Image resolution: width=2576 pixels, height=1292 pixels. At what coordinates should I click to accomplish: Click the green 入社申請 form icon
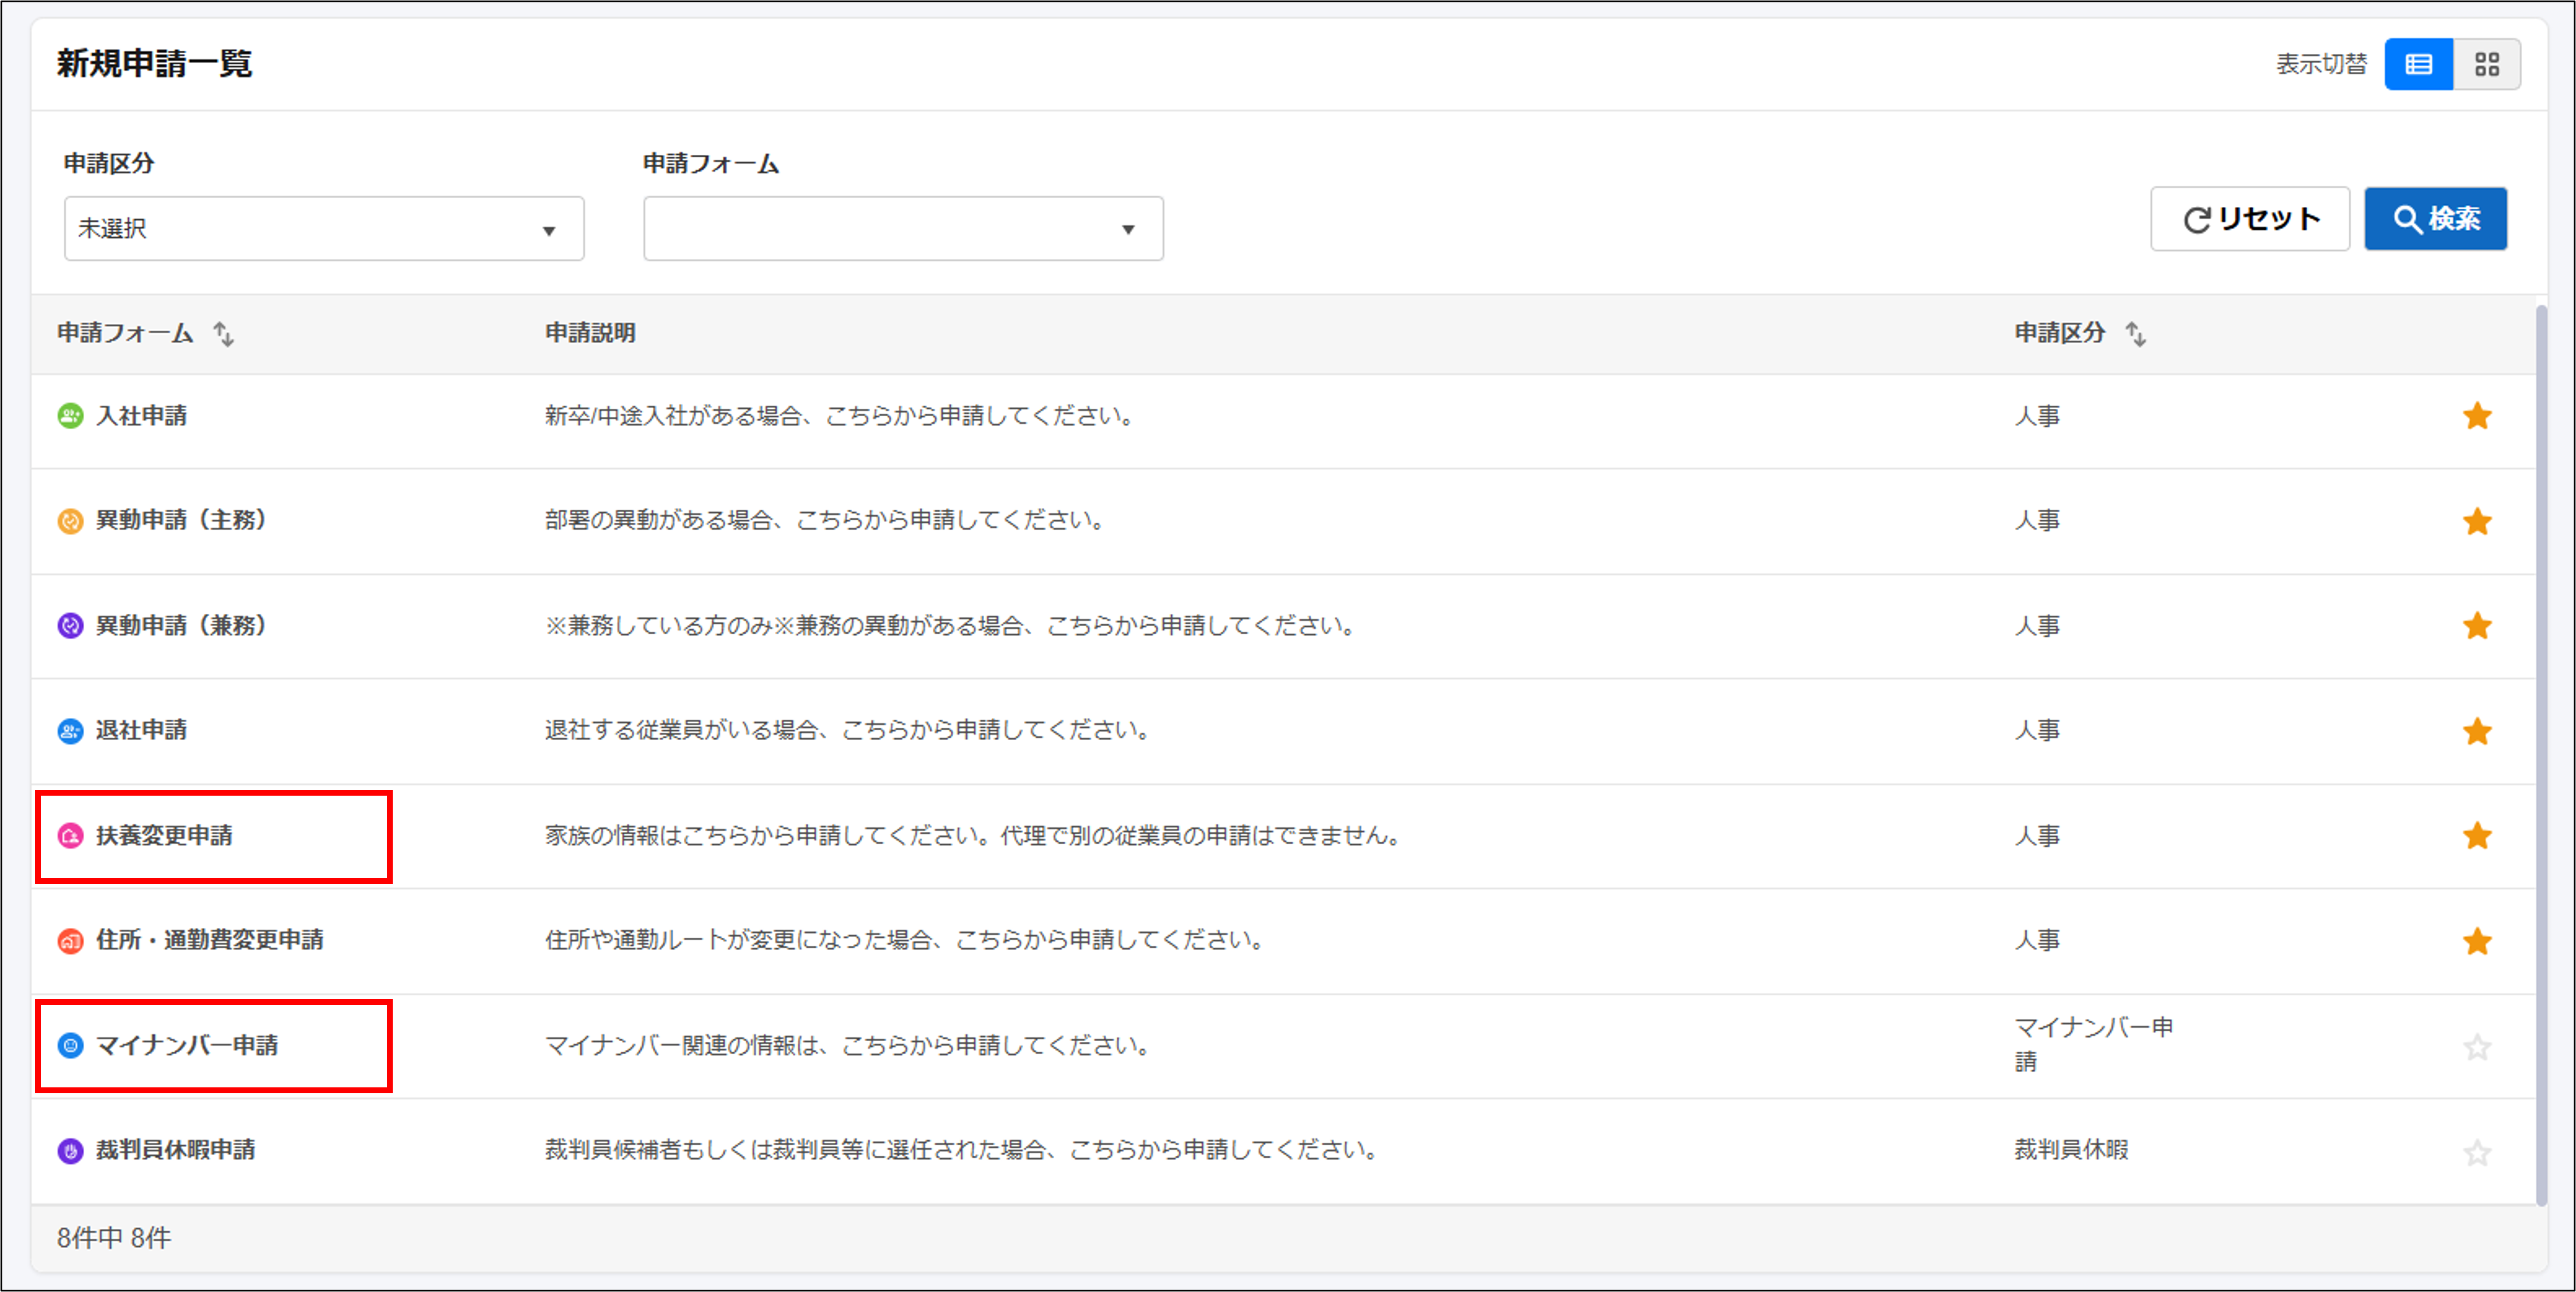70,416
